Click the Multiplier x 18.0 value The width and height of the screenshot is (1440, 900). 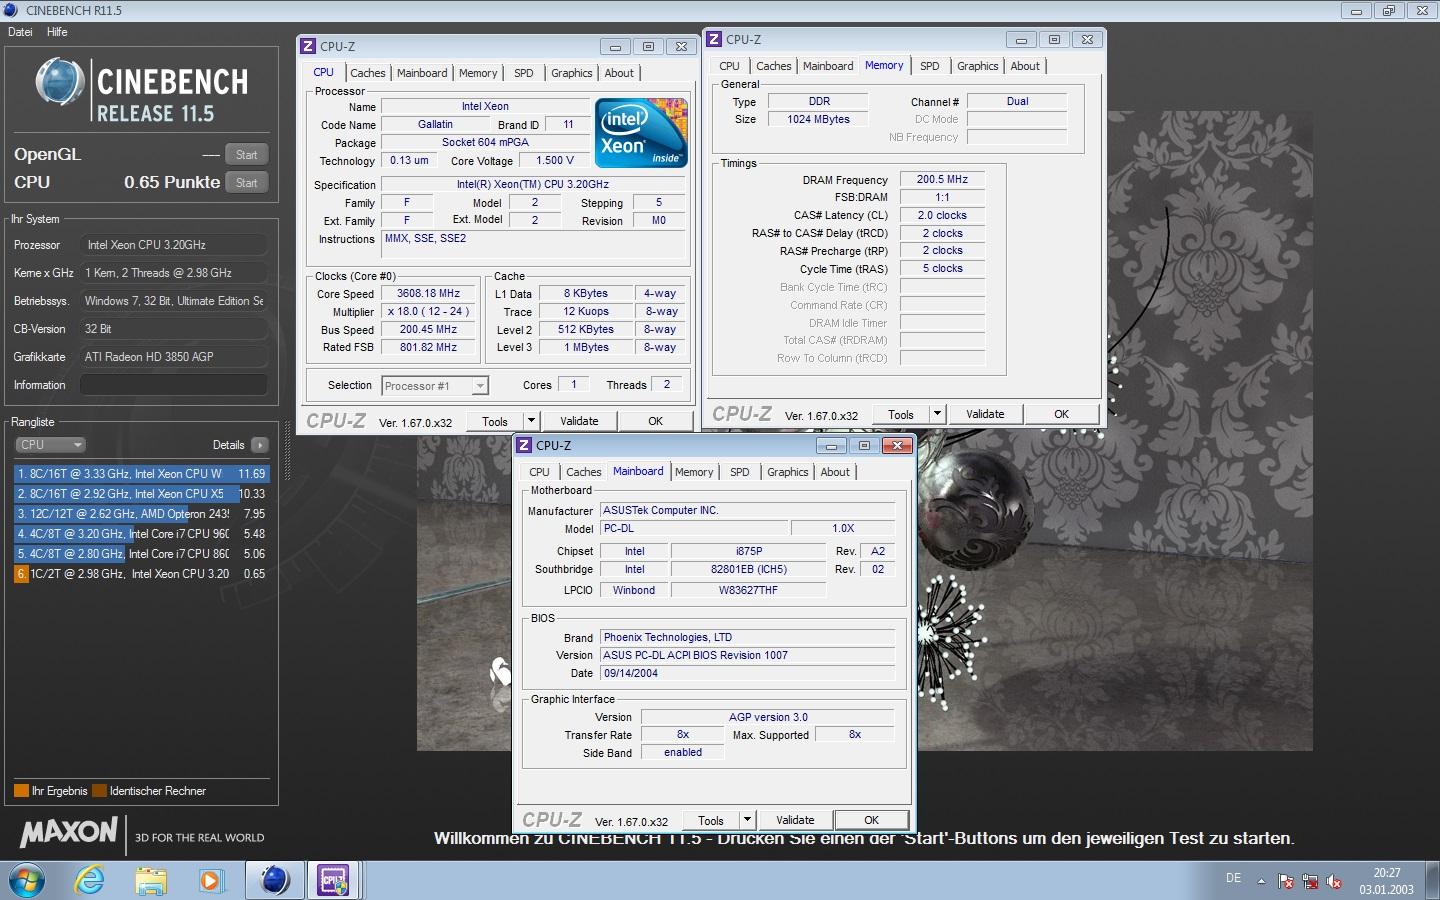pos(428,312)
